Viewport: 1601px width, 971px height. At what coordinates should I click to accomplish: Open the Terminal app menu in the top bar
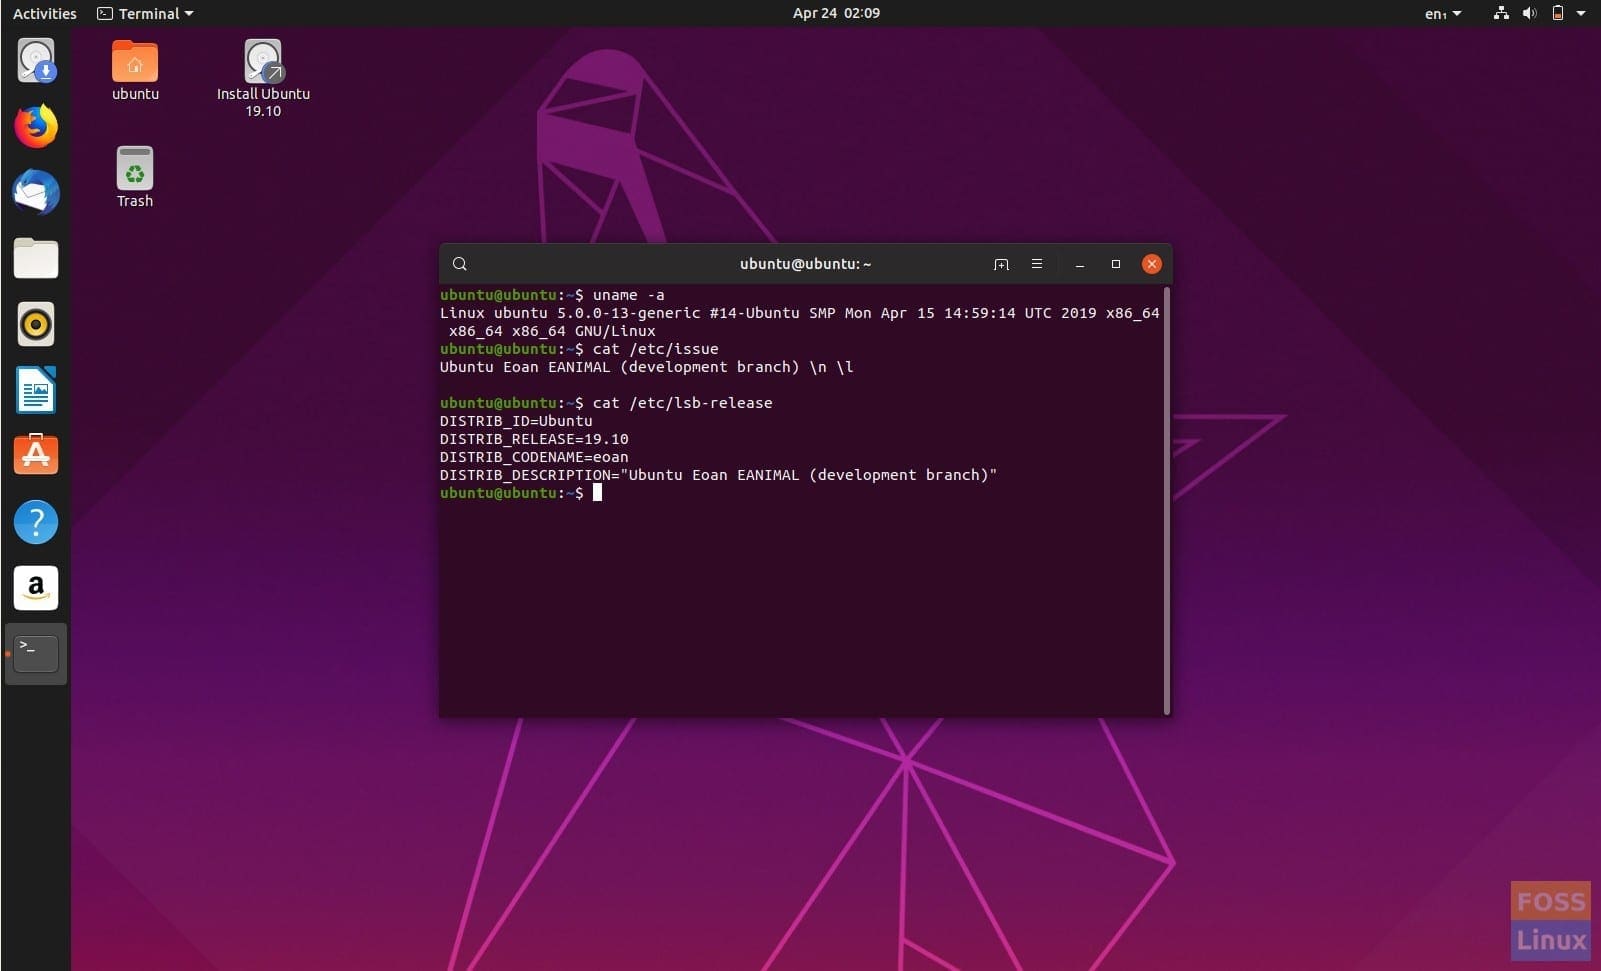tap(144, 13)
